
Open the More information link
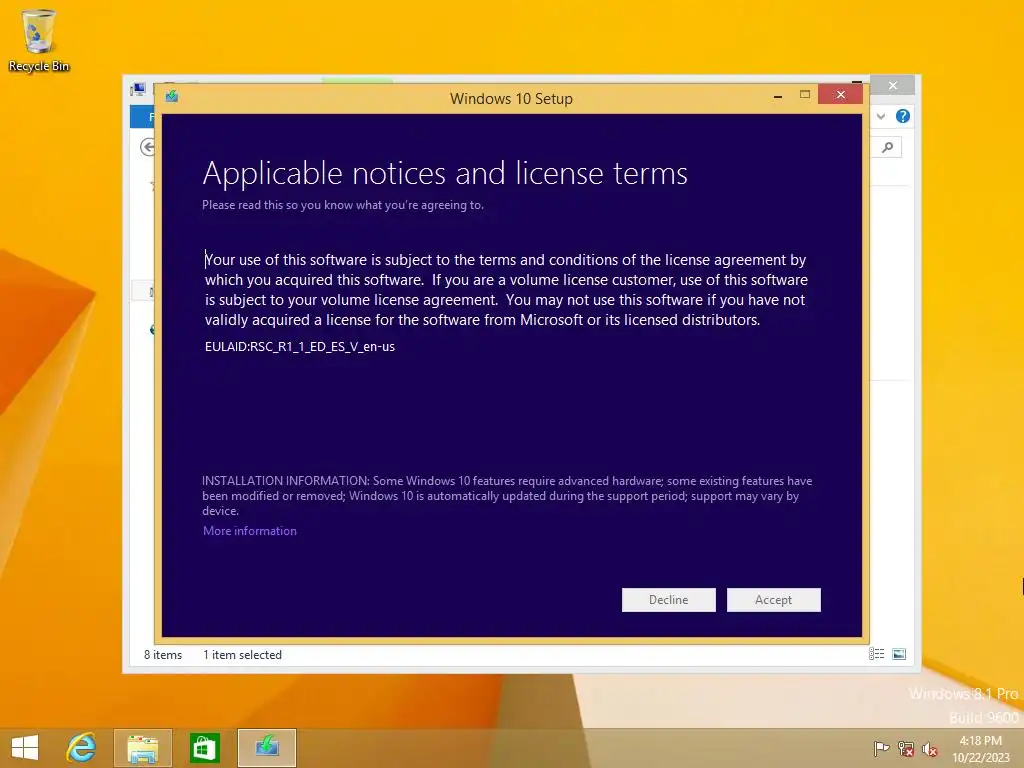(249, 531)
